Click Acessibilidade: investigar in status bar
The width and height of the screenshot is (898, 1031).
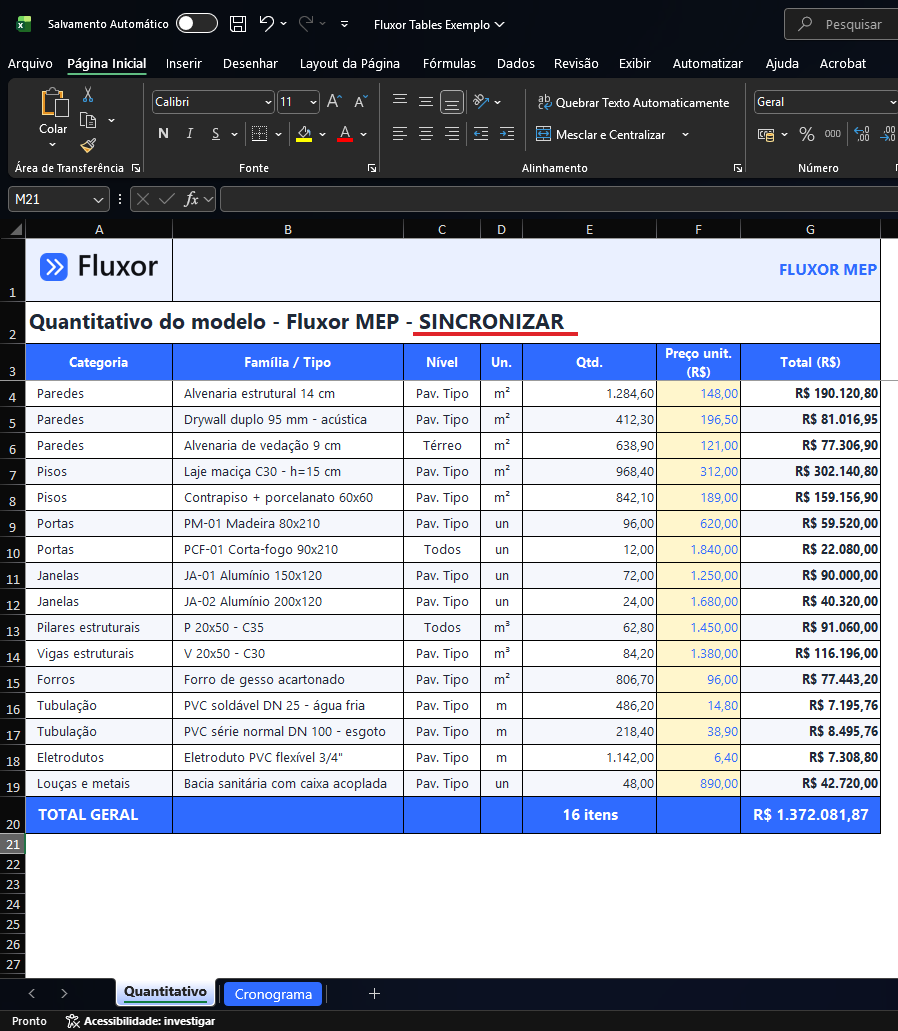tap(140, 1021)
